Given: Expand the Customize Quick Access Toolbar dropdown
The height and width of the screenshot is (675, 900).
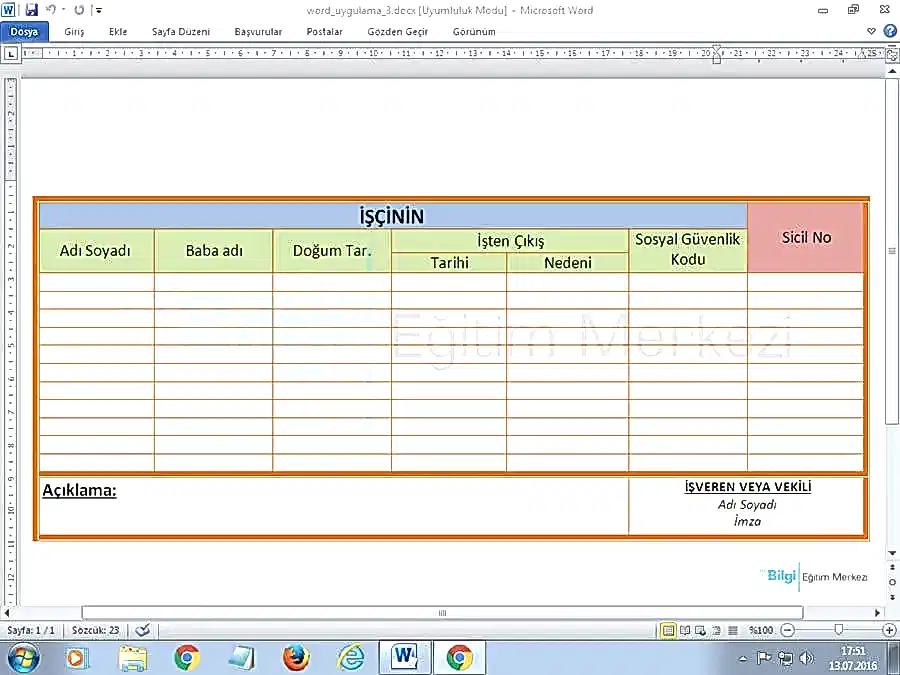Looking at the screenshot, I should pos(97,10).
